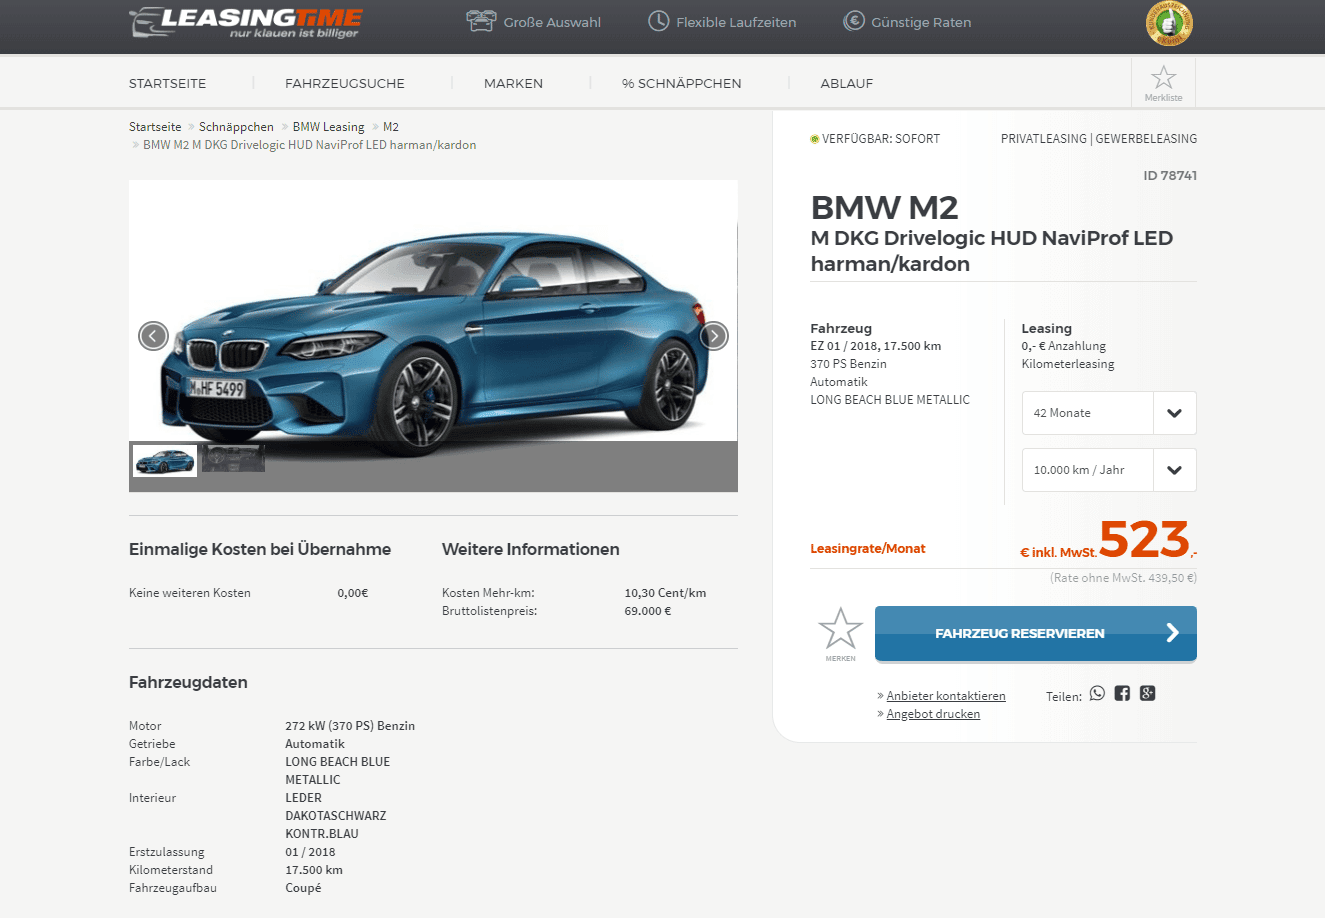Click Schnäppchen breadcrumb link
The height and width of the screenshot is (918, 1325).
(236, 127)
